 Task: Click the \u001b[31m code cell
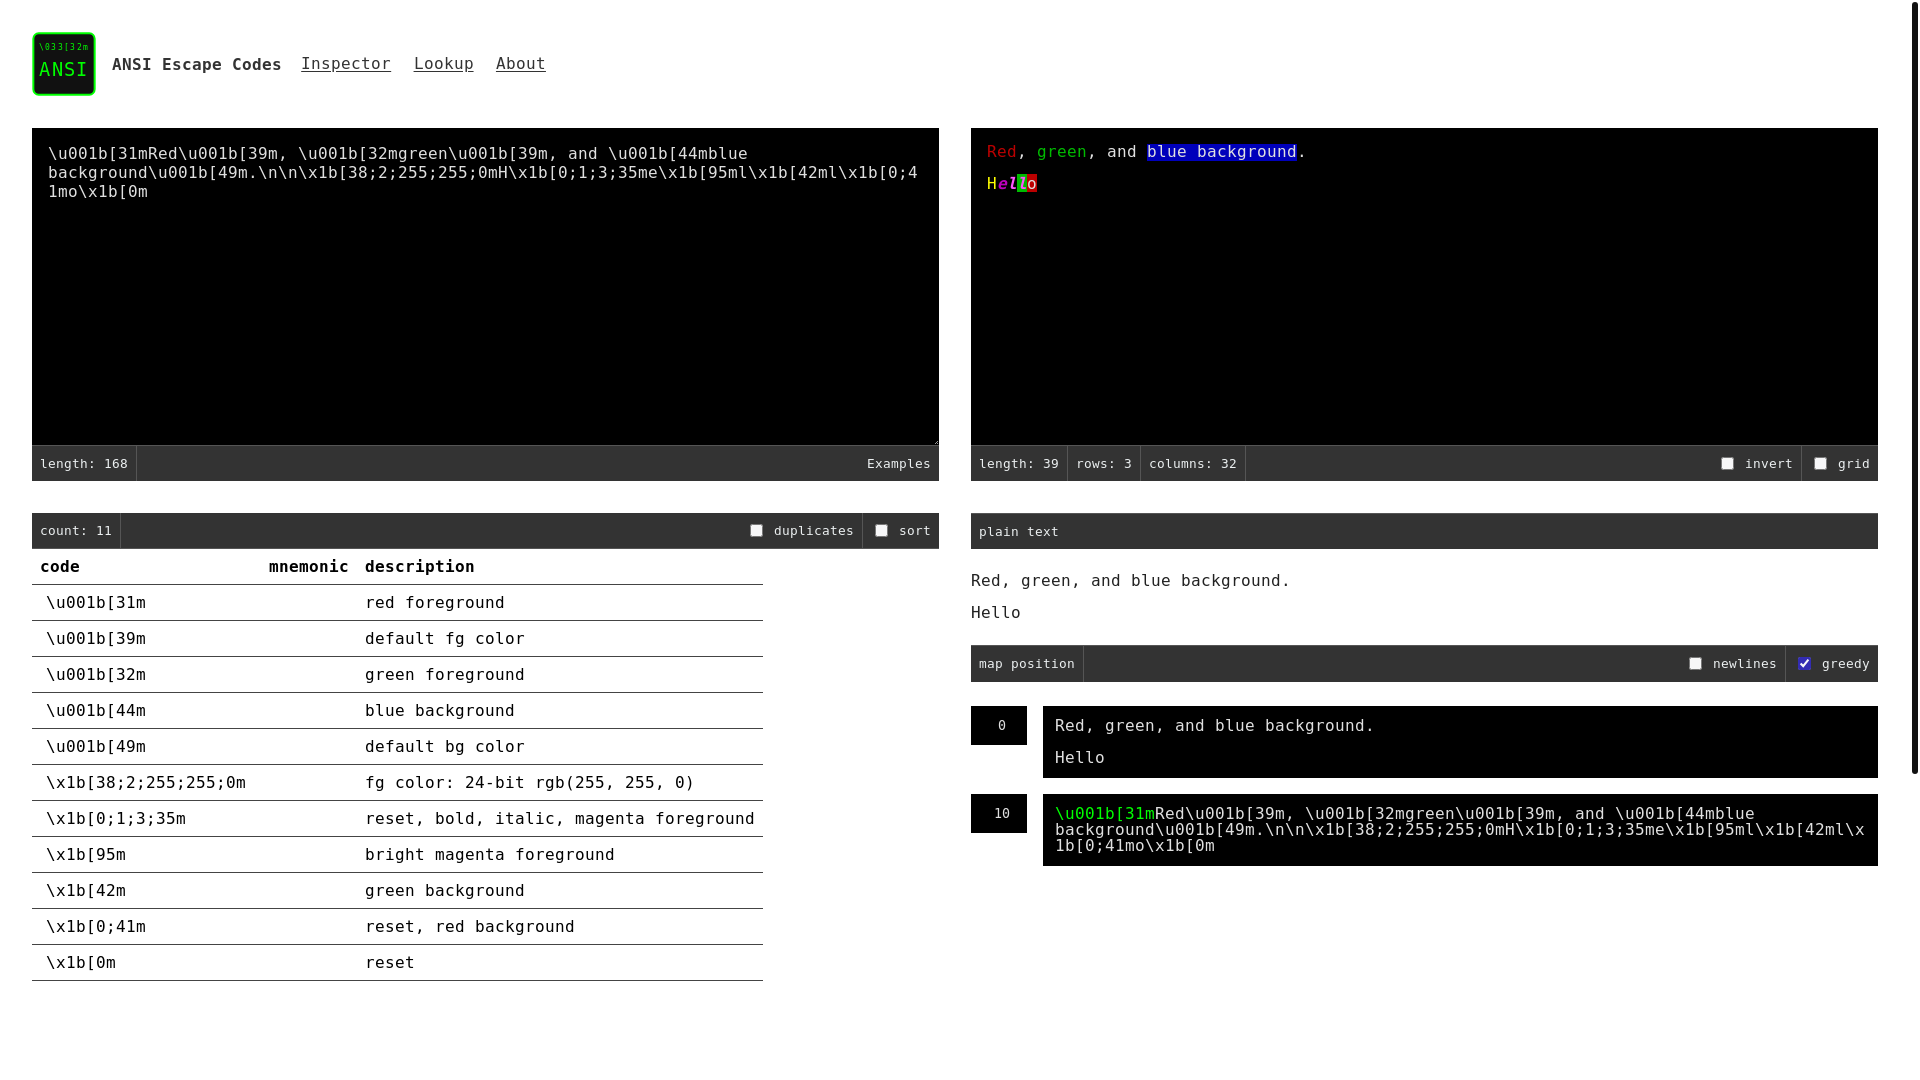96,603
